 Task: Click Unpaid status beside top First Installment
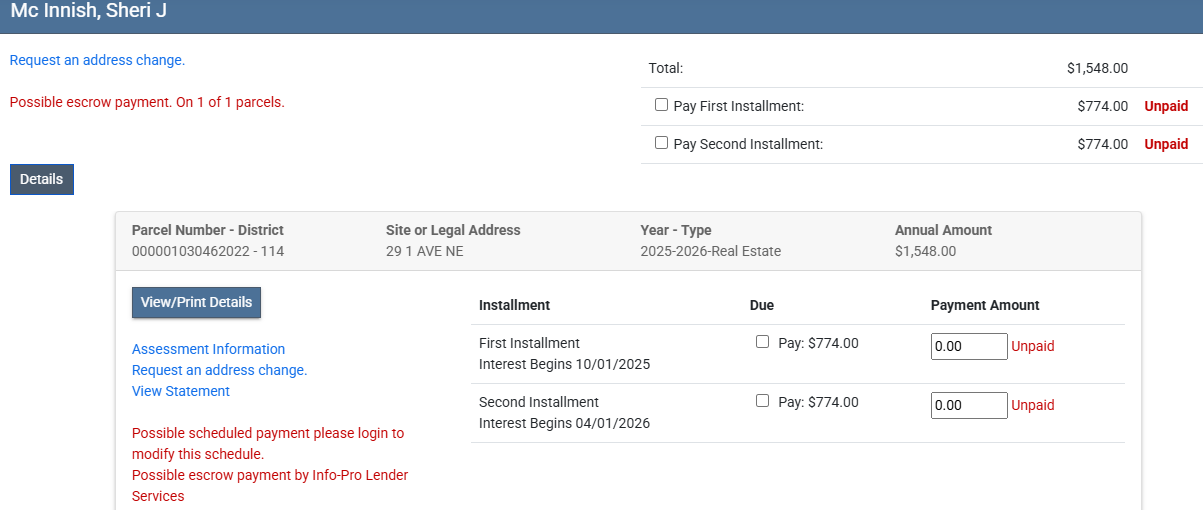pos(1166,106)
